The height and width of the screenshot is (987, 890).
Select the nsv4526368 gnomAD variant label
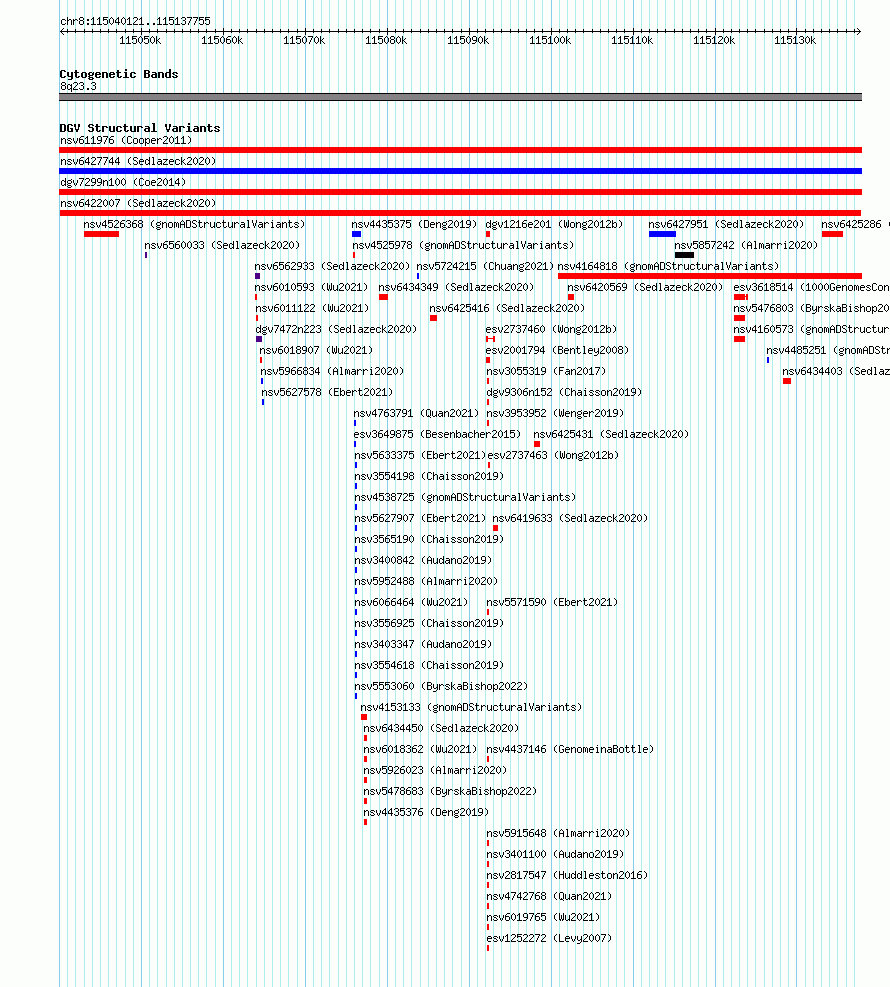click(194, 224)
